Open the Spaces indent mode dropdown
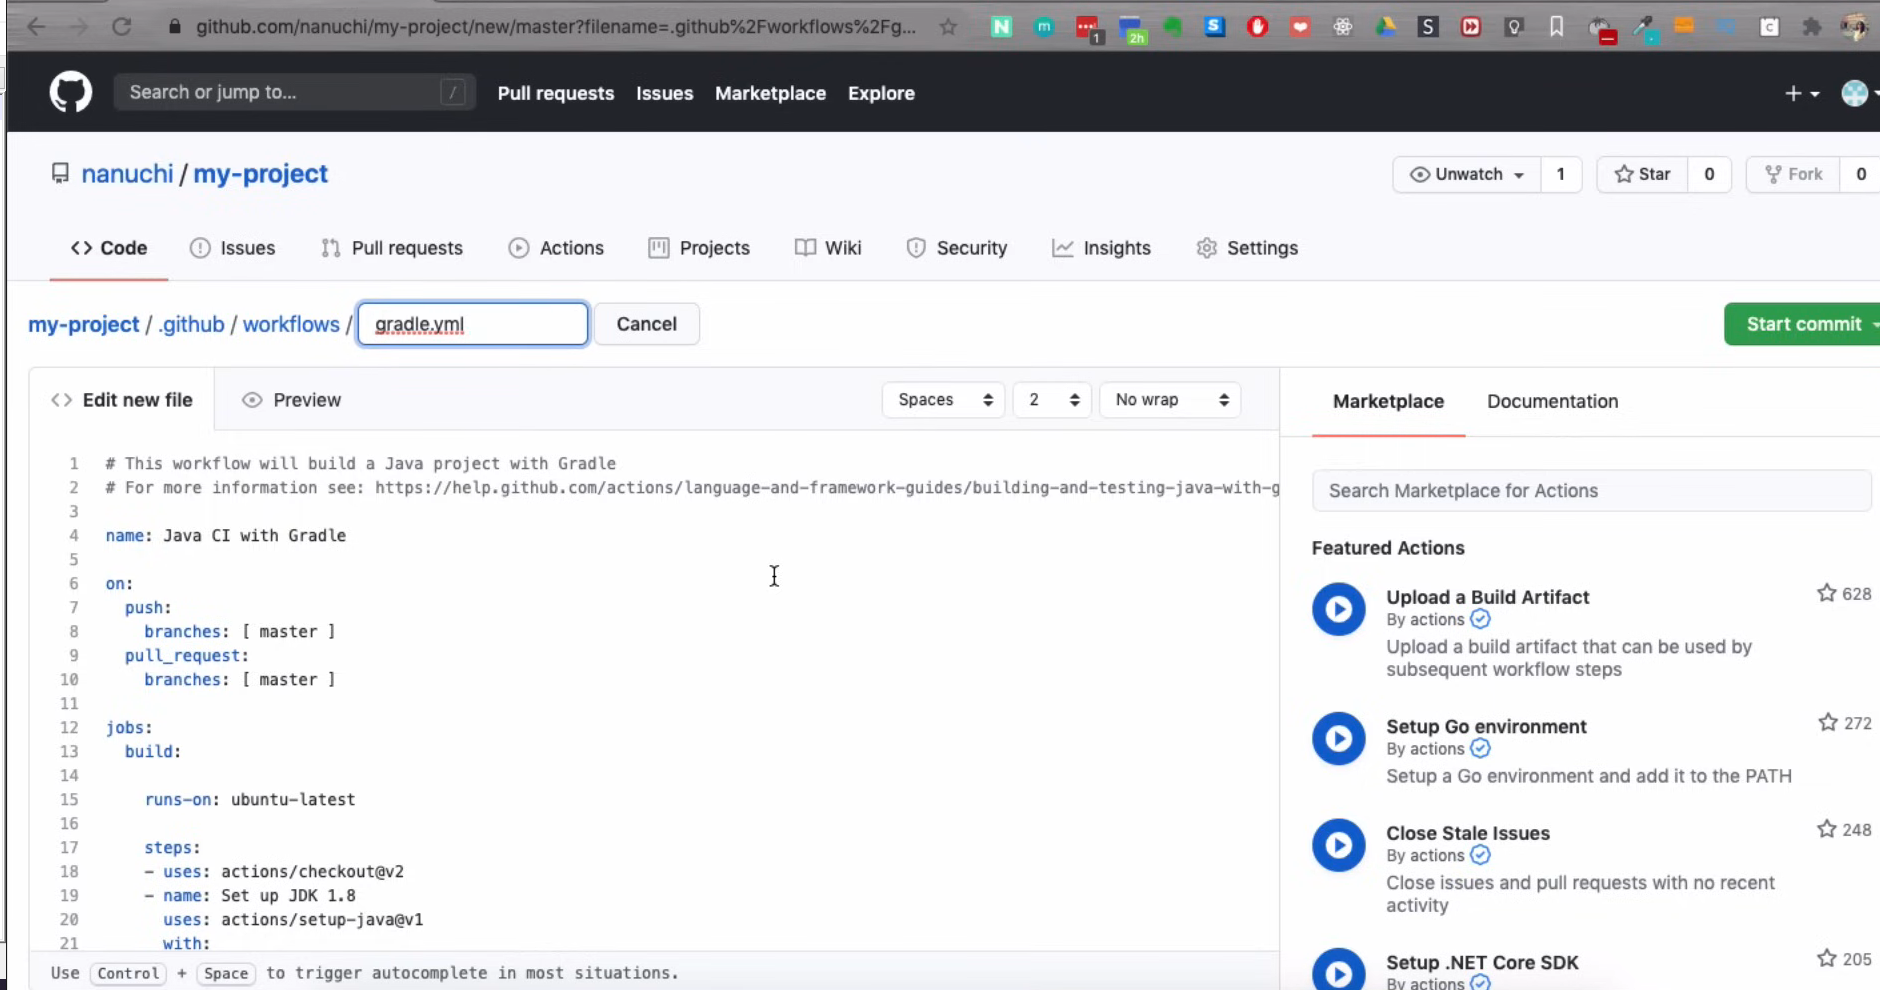The height and width of the screenshot is (990, 1880). [x=943, y=400]
